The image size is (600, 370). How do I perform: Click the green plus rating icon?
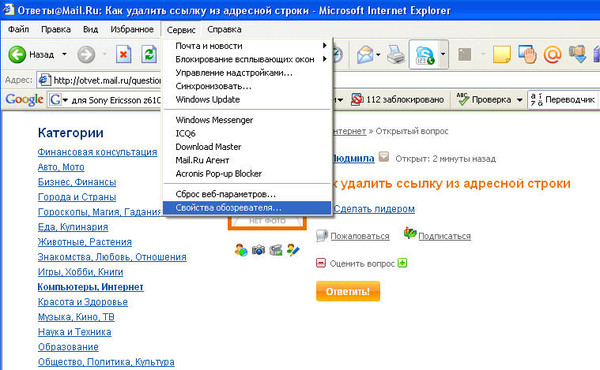[x=402, y=263]
